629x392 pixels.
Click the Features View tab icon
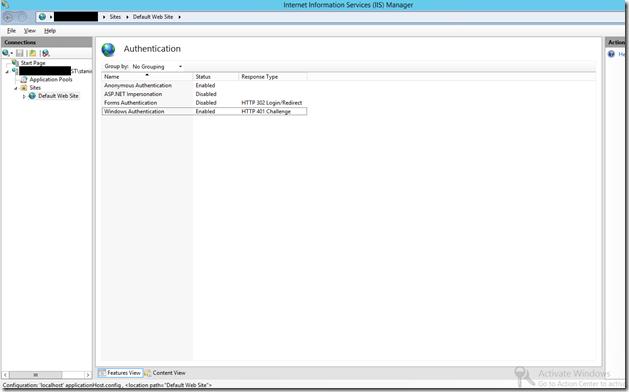point(102,373)
